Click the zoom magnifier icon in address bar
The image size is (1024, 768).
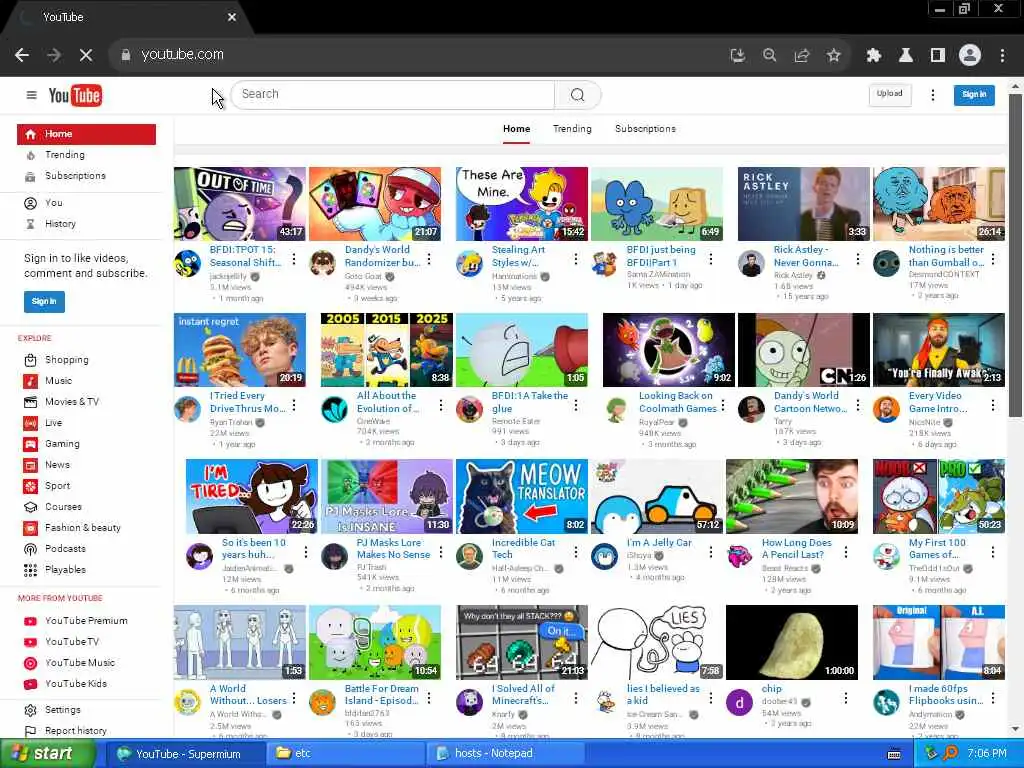point(770,56)
